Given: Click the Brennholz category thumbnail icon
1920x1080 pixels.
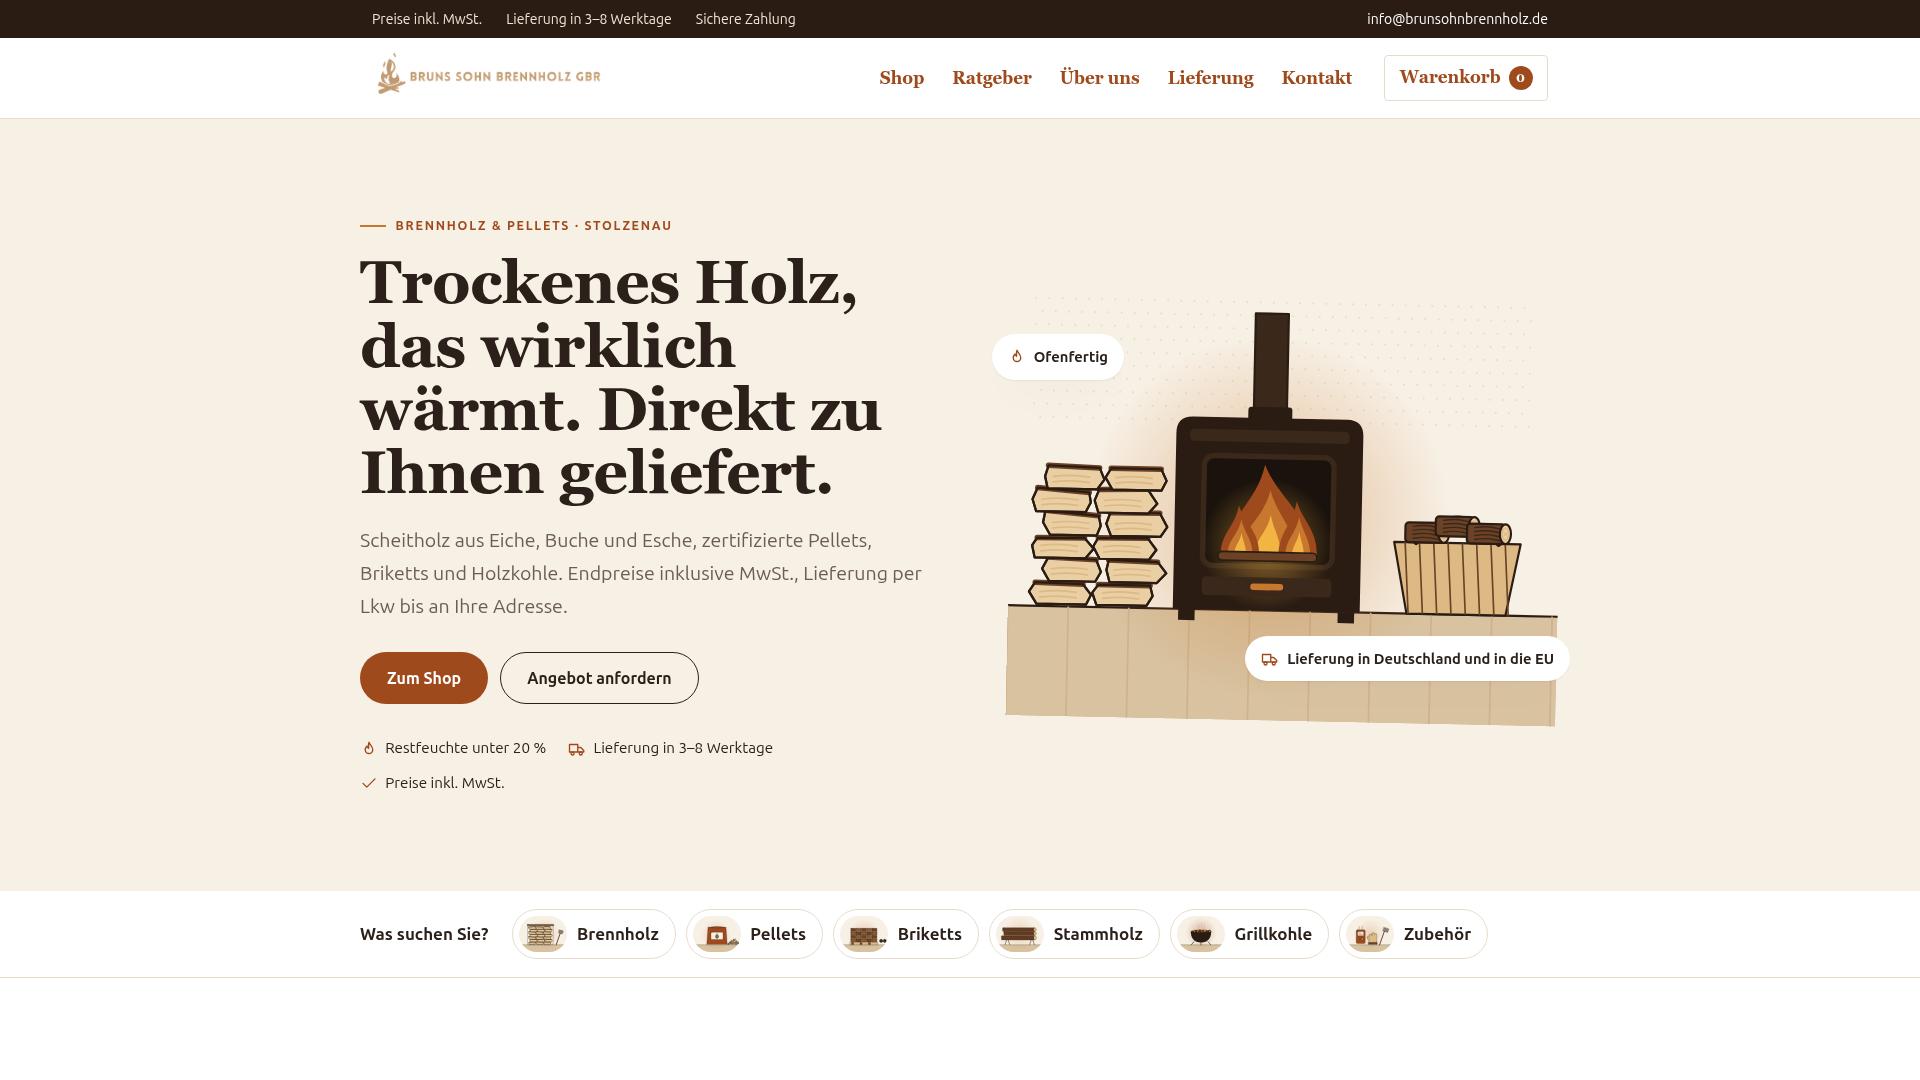Looking at the screenshot, I should pyautogui.click(x=543, y=934).
